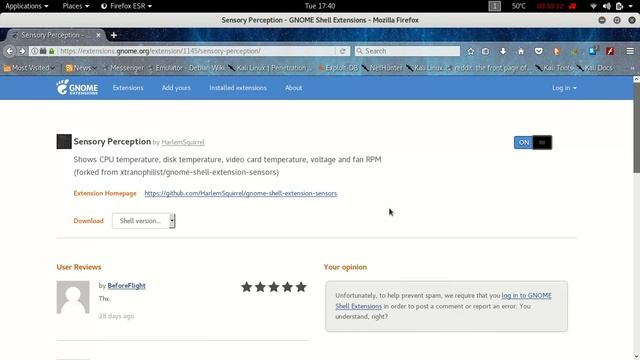
Task: Go to the Firefox home page icon
Action: coord(521,51)
